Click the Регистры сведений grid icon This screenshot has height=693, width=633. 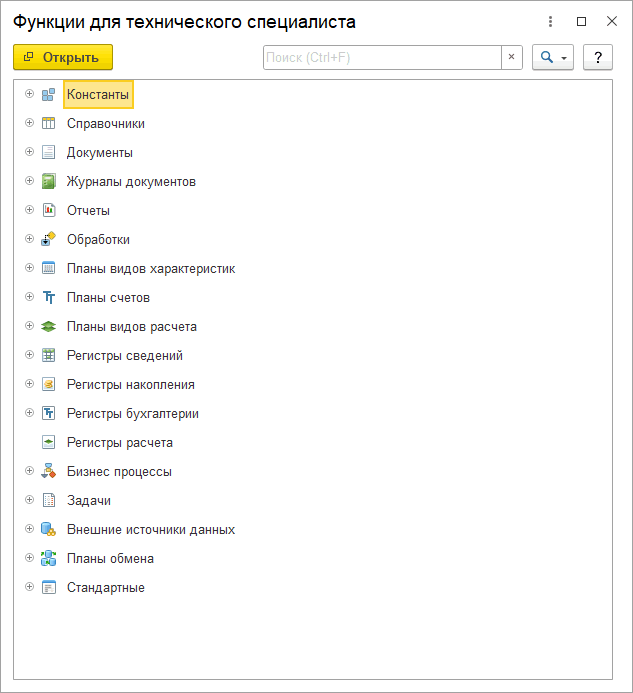[x=48, y=355]
